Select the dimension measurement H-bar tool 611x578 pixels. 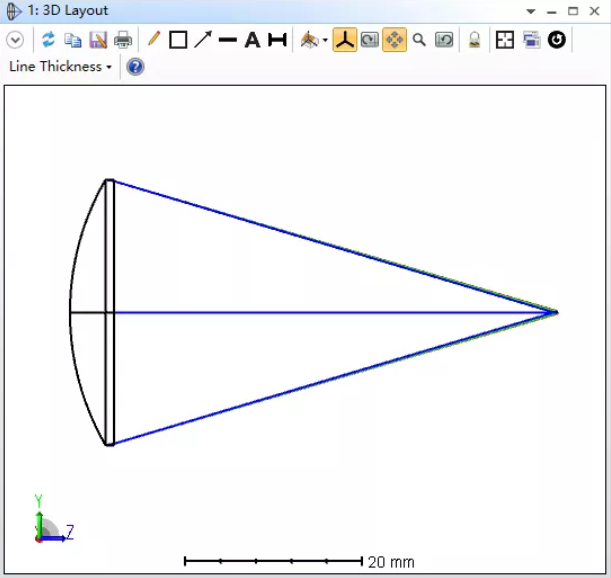coord(277,40)
